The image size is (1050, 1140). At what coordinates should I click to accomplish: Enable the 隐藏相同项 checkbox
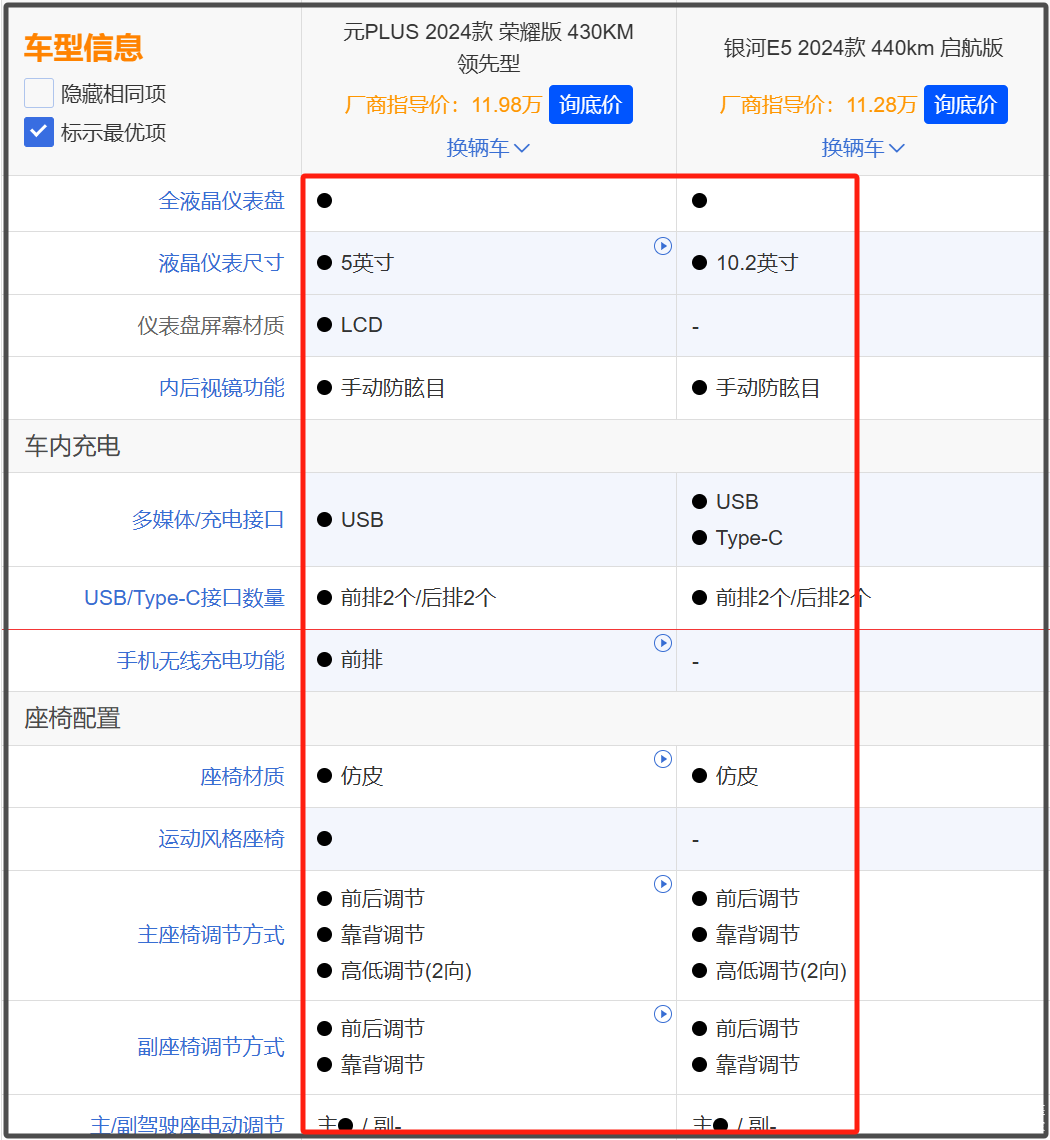[39, 94]
